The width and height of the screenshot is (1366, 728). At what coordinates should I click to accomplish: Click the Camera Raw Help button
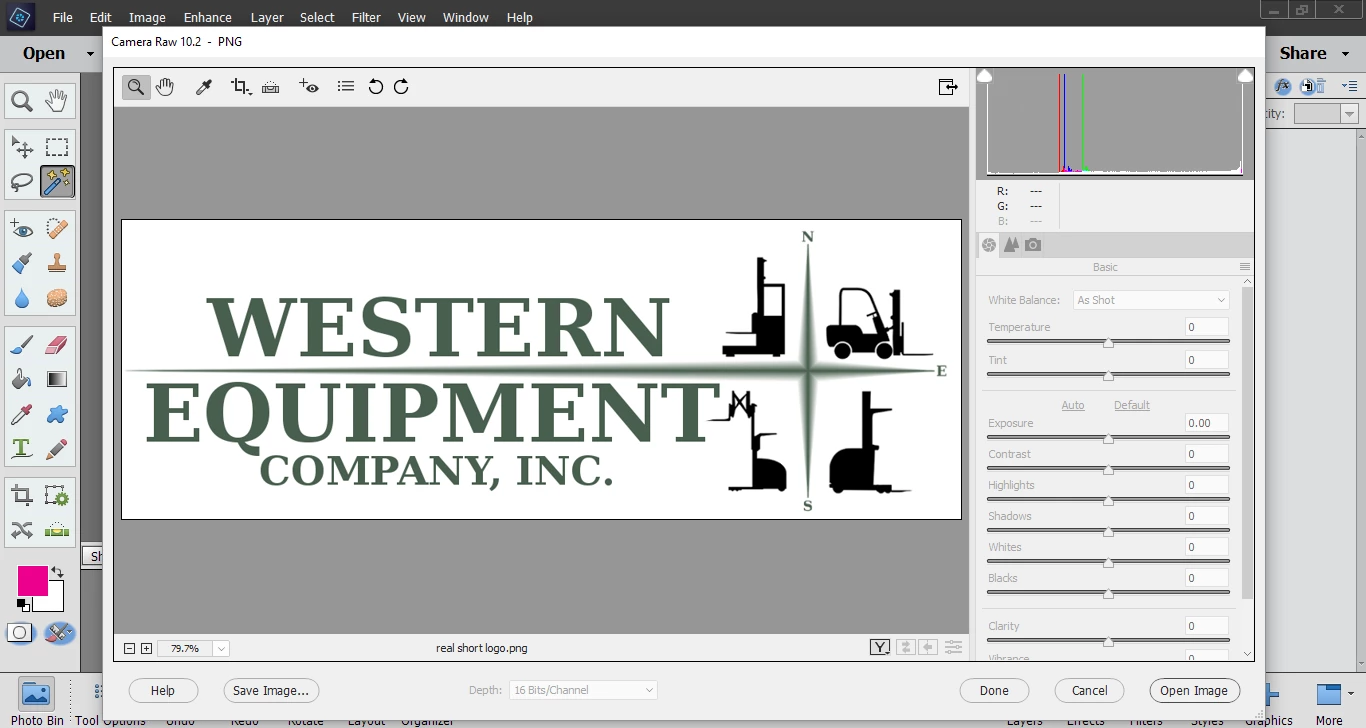163,690
